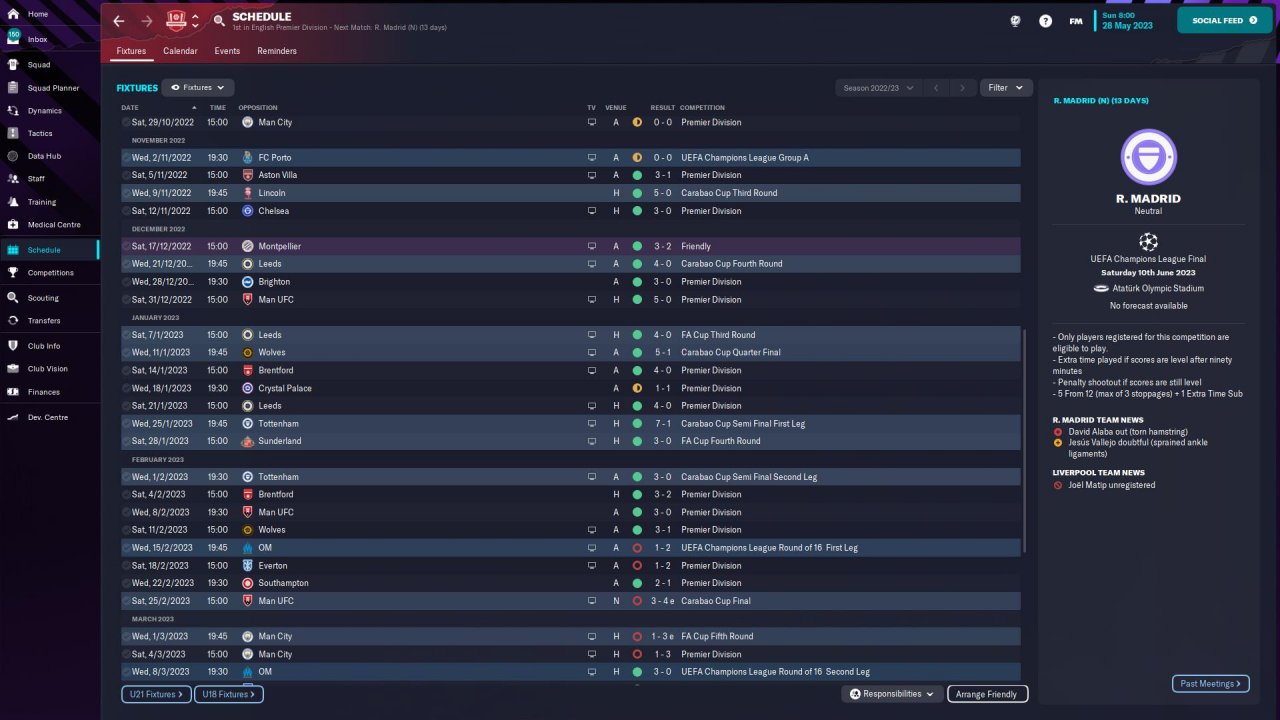Toggle the check circle beside Wed, 18/1/2023

pyautogui.click(x=126, y=388)
